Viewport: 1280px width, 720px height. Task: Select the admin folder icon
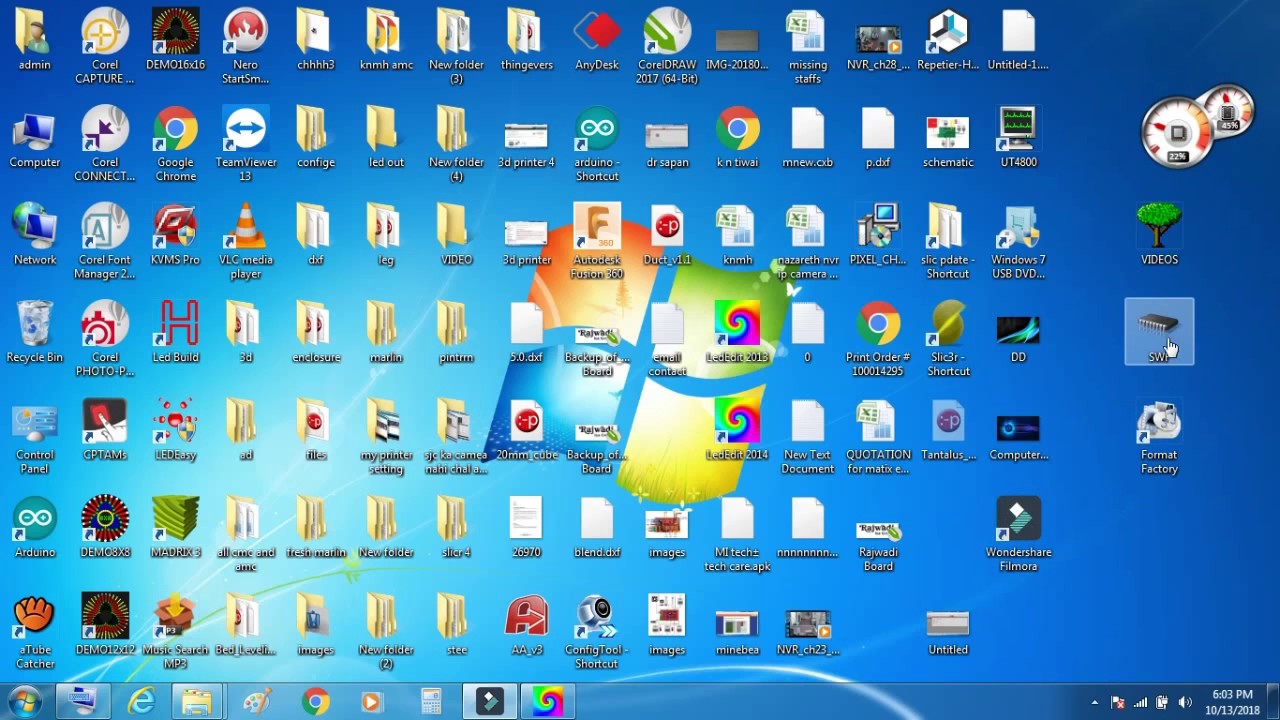35,42
